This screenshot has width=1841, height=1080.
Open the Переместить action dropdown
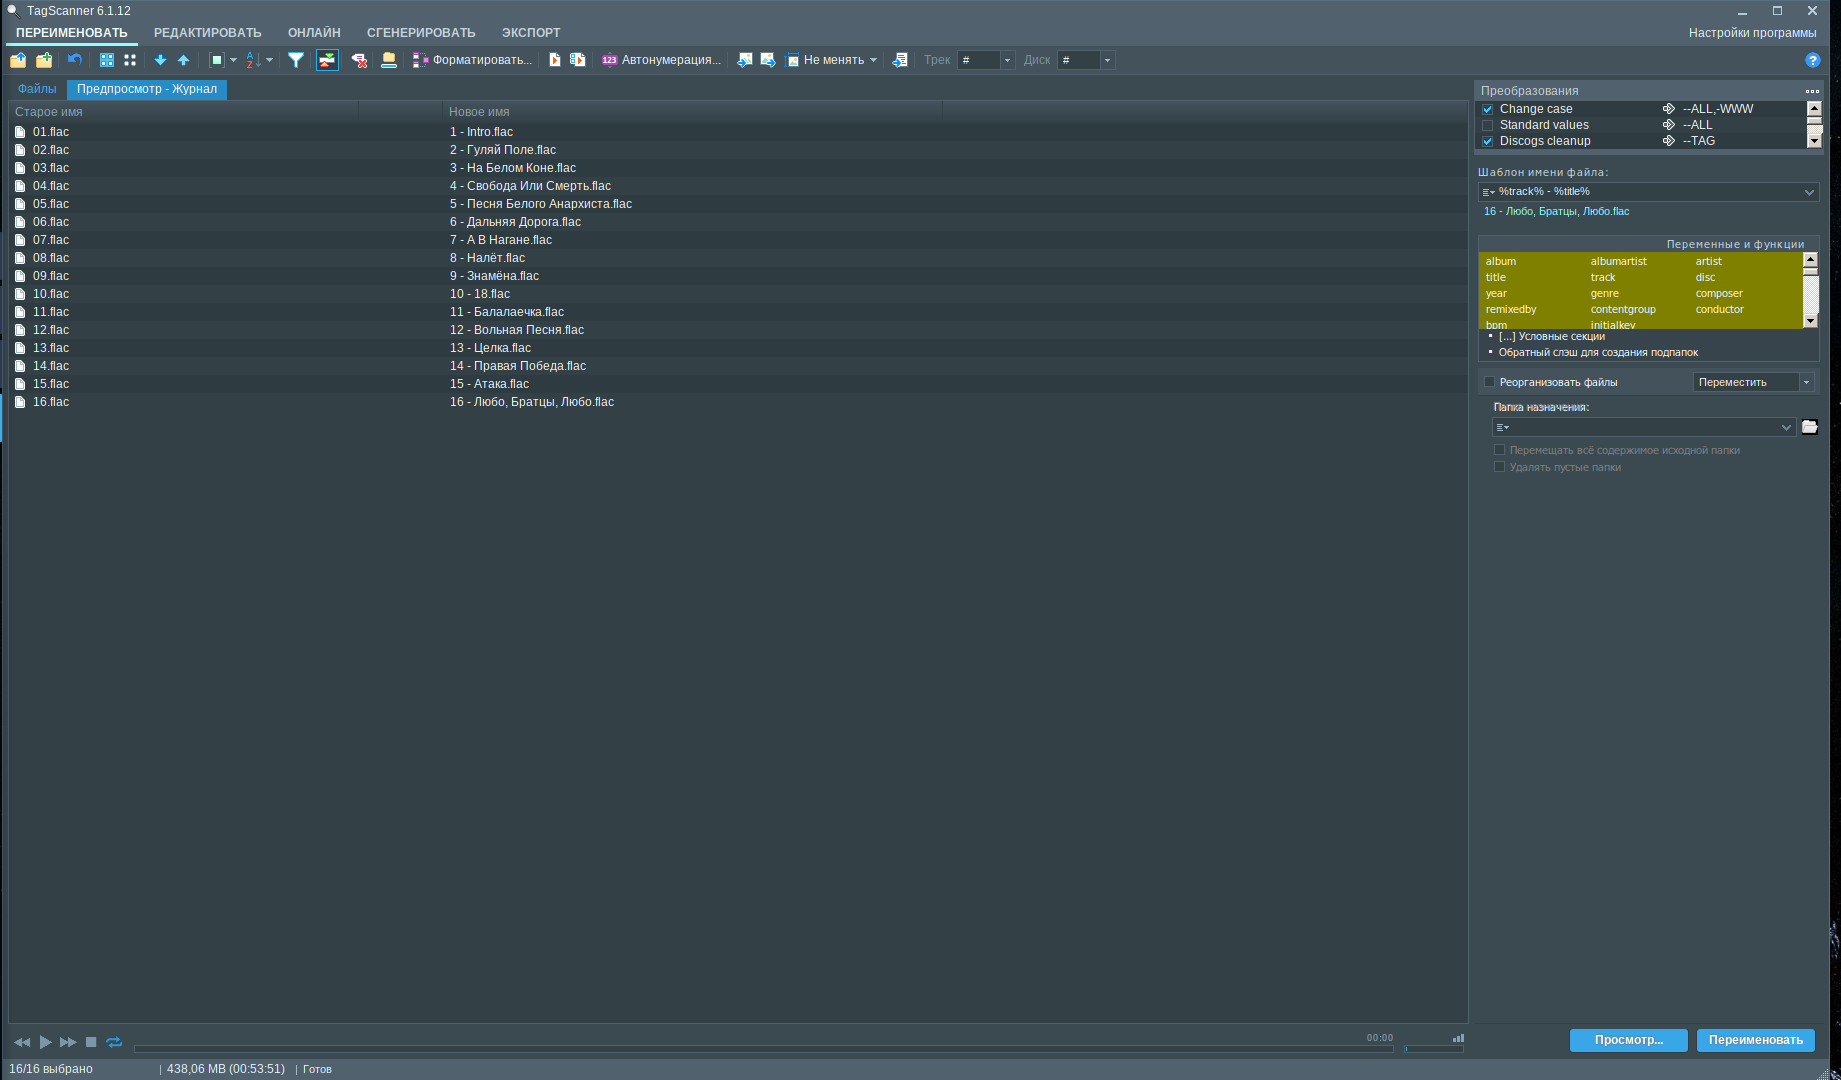point(1806,382)
